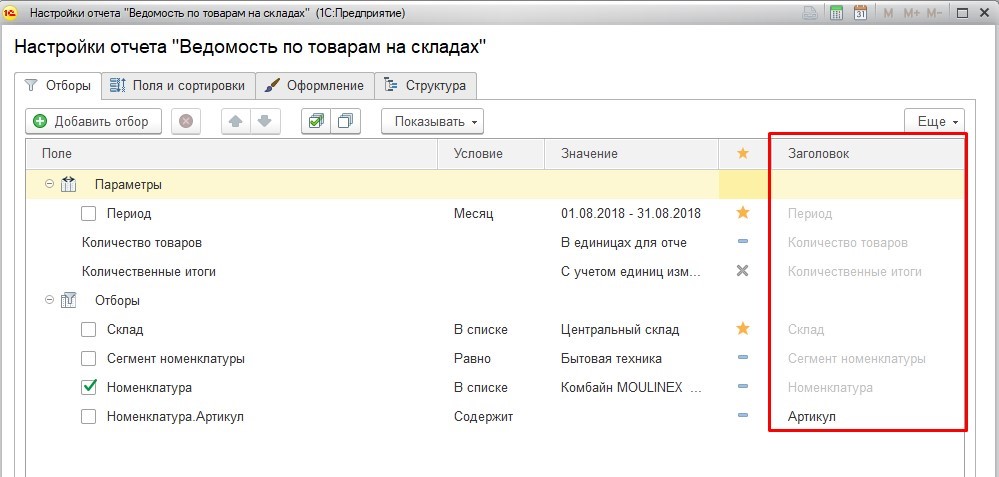Click the delete filter red X icon
This screenshot has height=477, width=999.
click(186, 121)
